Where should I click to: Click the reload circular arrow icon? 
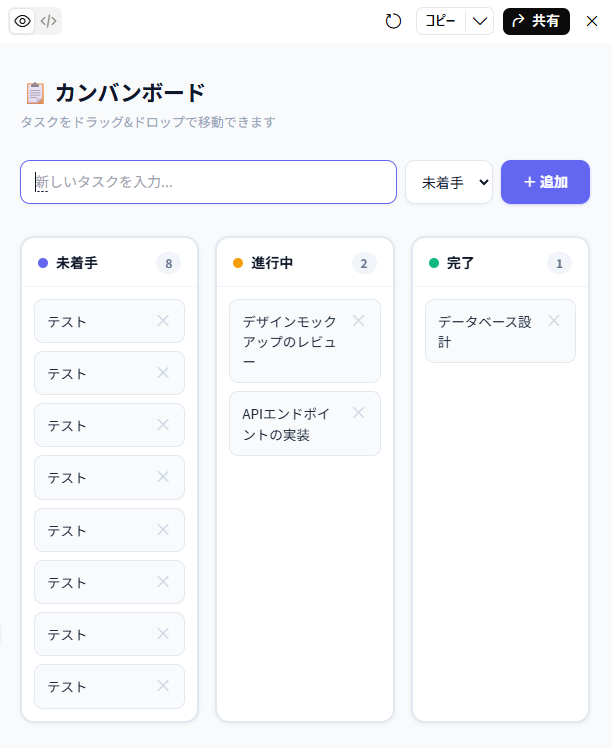tap(393, 21)
